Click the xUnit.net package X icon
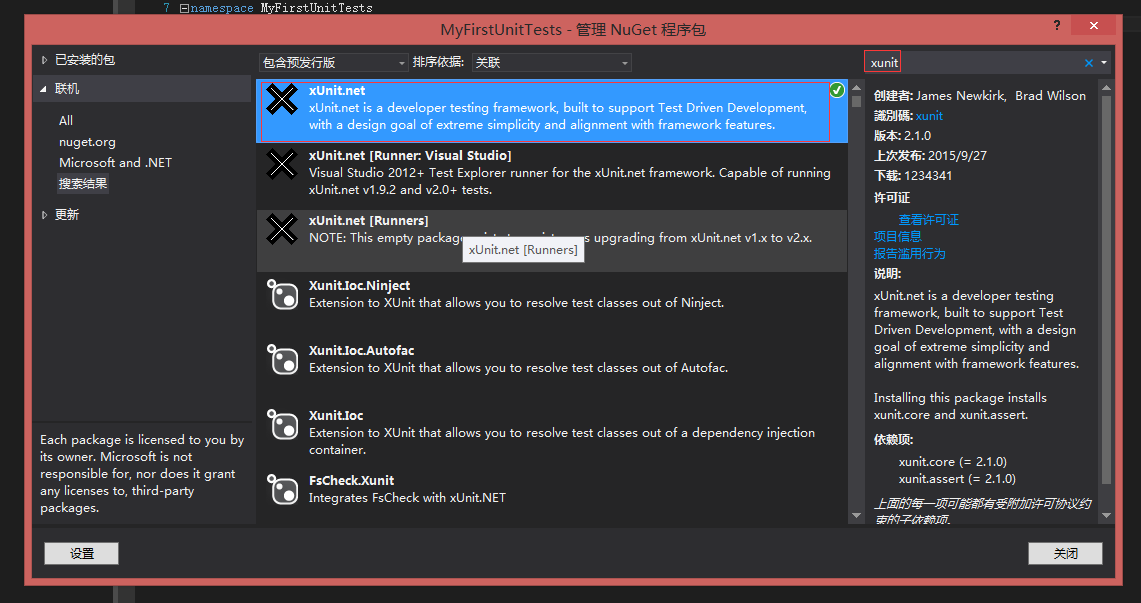The image size is (1141, 603). tap(282, 99)
